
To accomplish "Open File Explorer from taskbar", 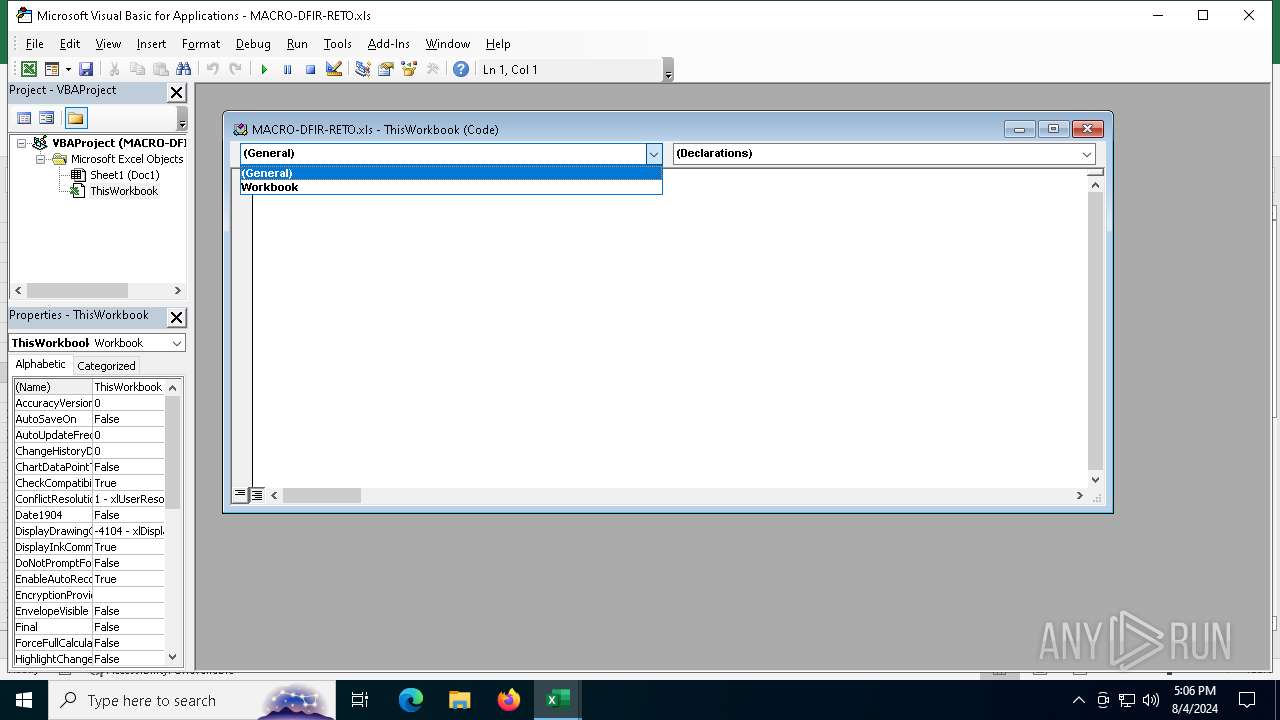I will pyautogui.click(x=460, y=700).
